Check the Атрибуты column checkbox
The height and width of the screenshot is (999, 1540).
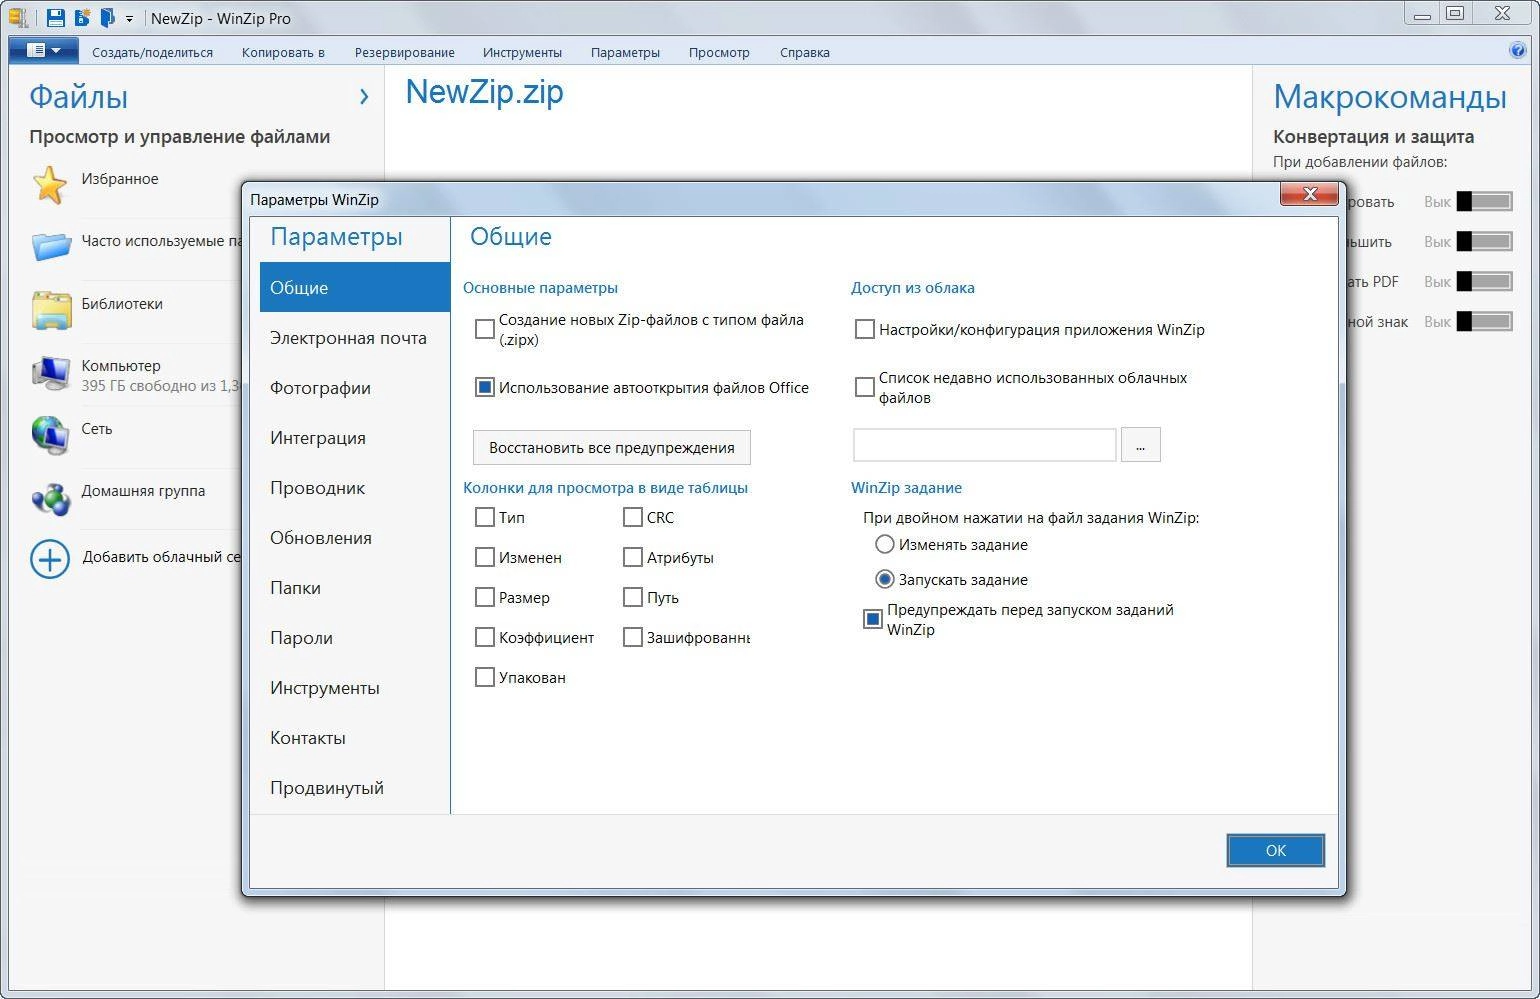632,557
